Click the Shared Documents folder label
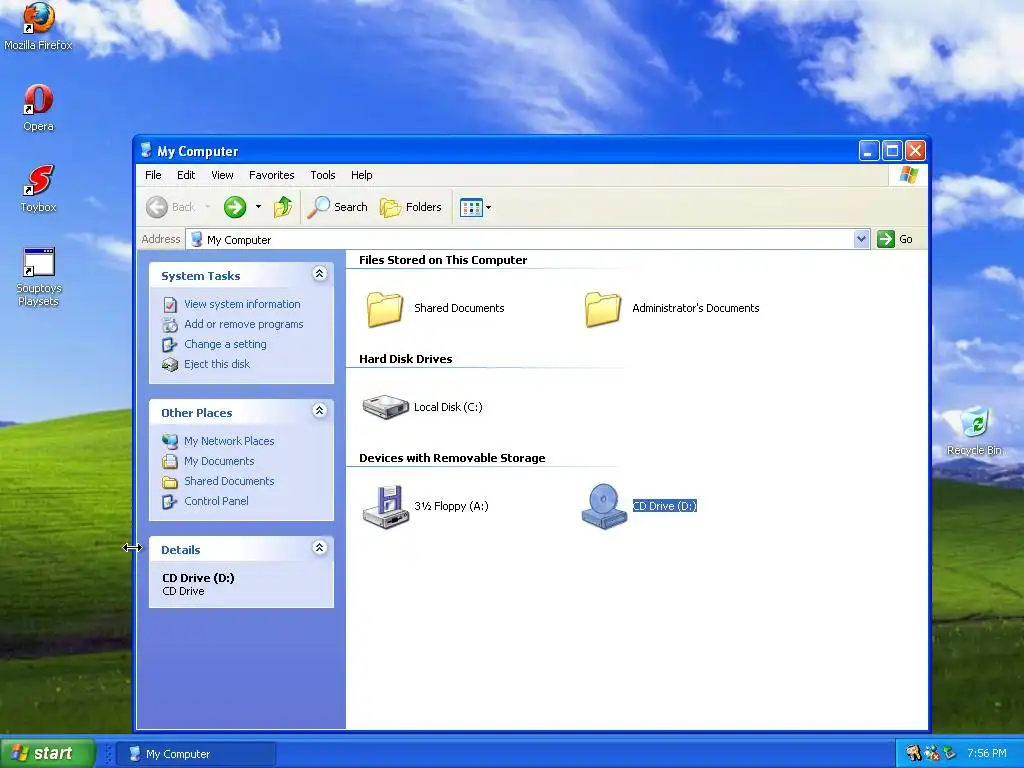1024x768 pixels. [459, 308]
